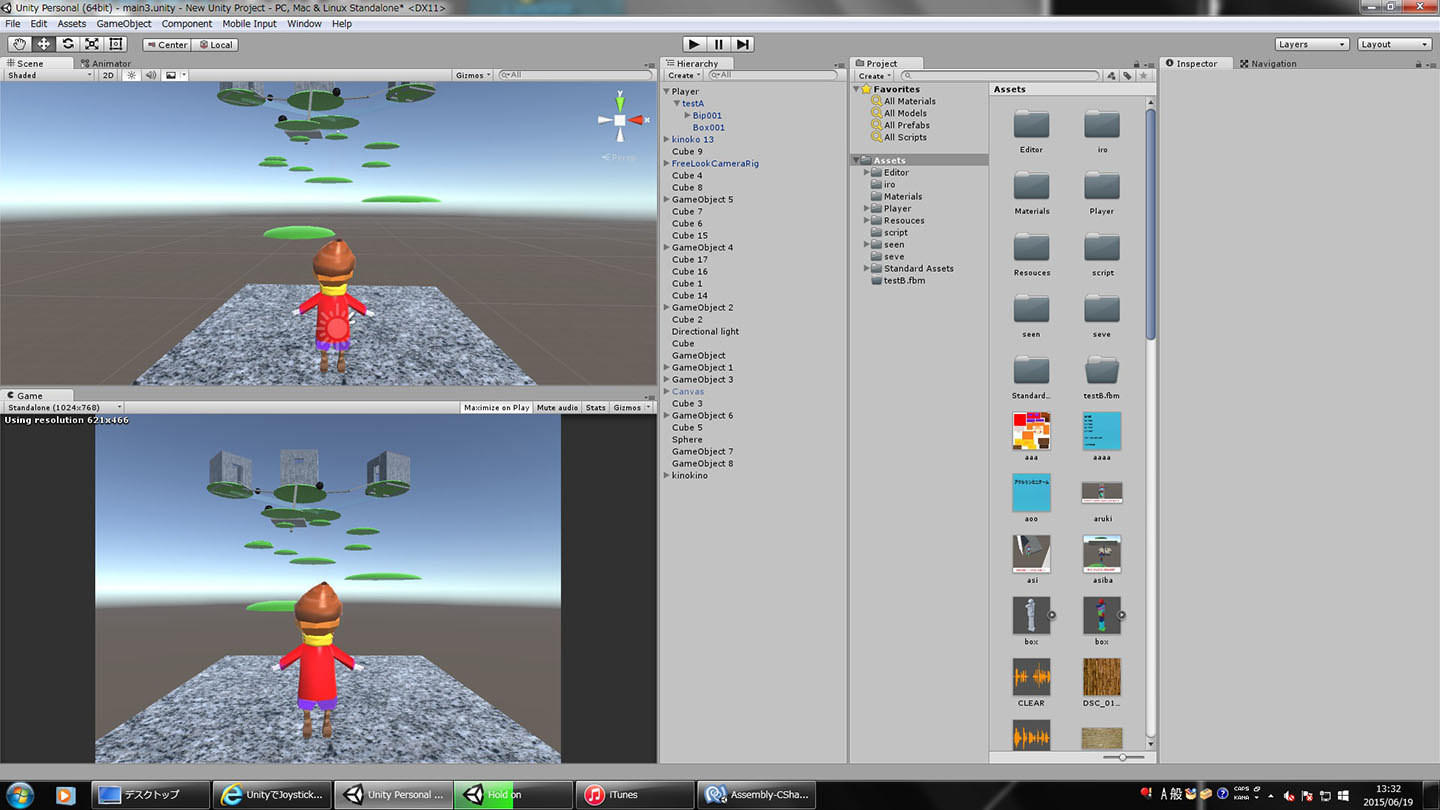This screenshot has height=810, width=1440.
Task: Switch to the Animator tab
Action: coord(110,63)
